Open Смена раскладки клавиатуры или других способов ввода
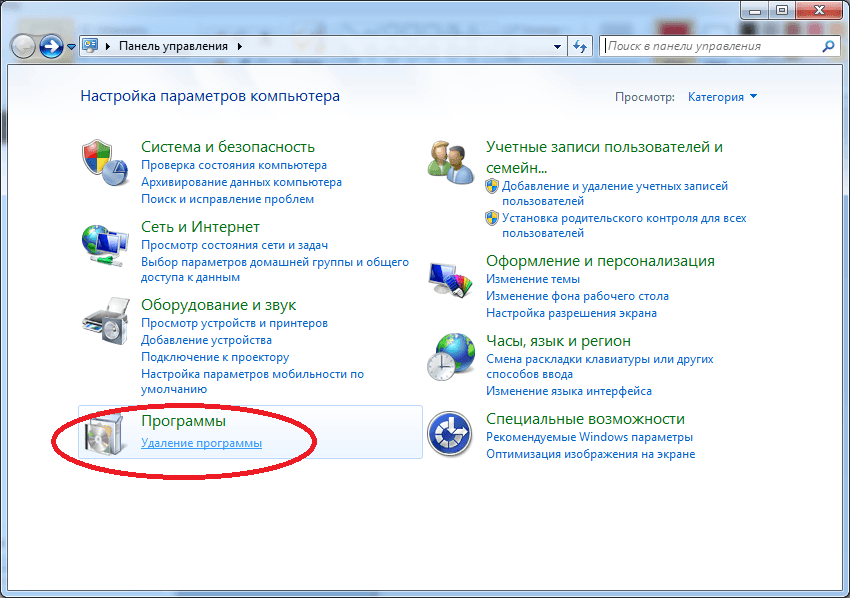This screenshot has height=598, width=850. click(x=580, y=359)
